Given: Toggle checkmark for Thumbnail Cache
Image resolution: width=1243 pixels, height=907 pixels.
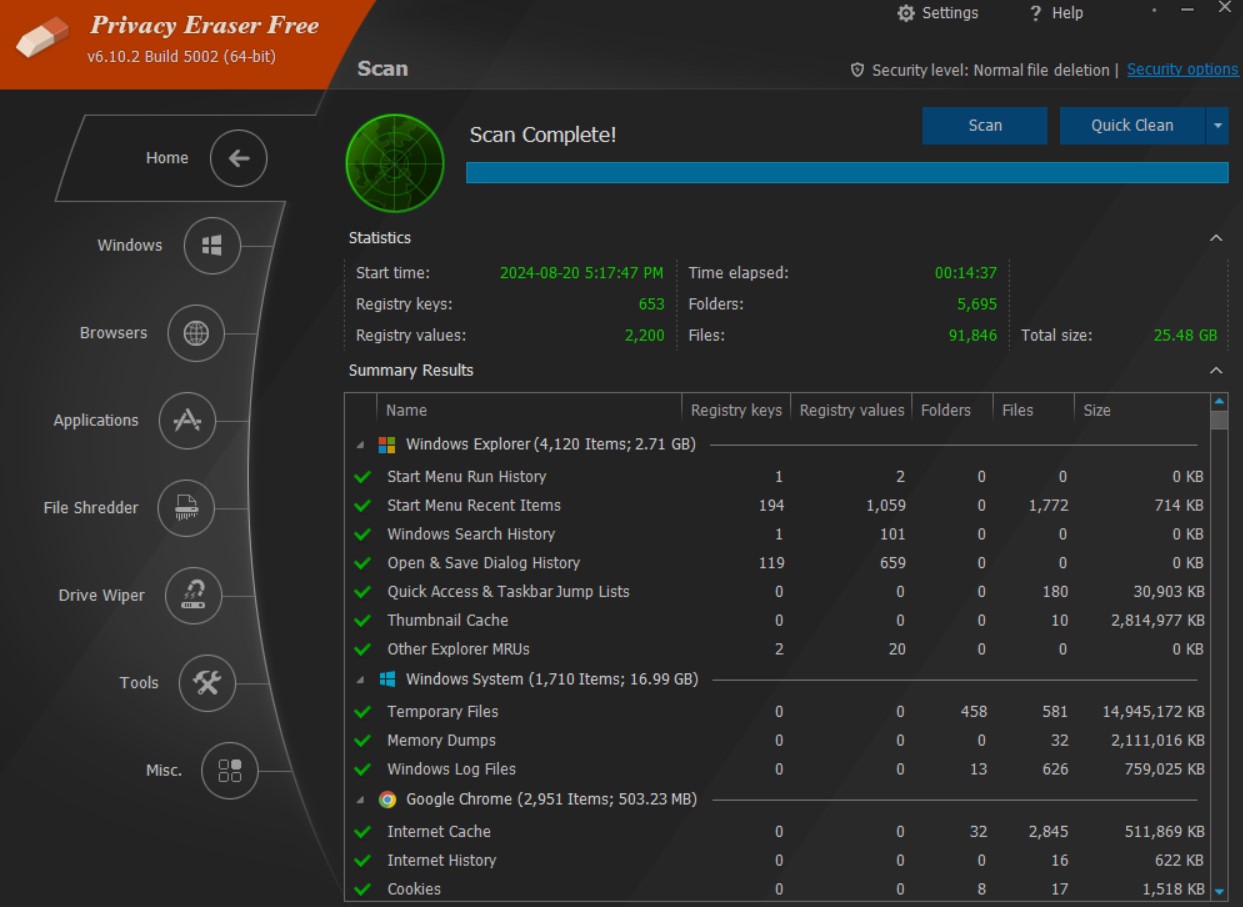Looking at the screenshot, I should [363, 621].
